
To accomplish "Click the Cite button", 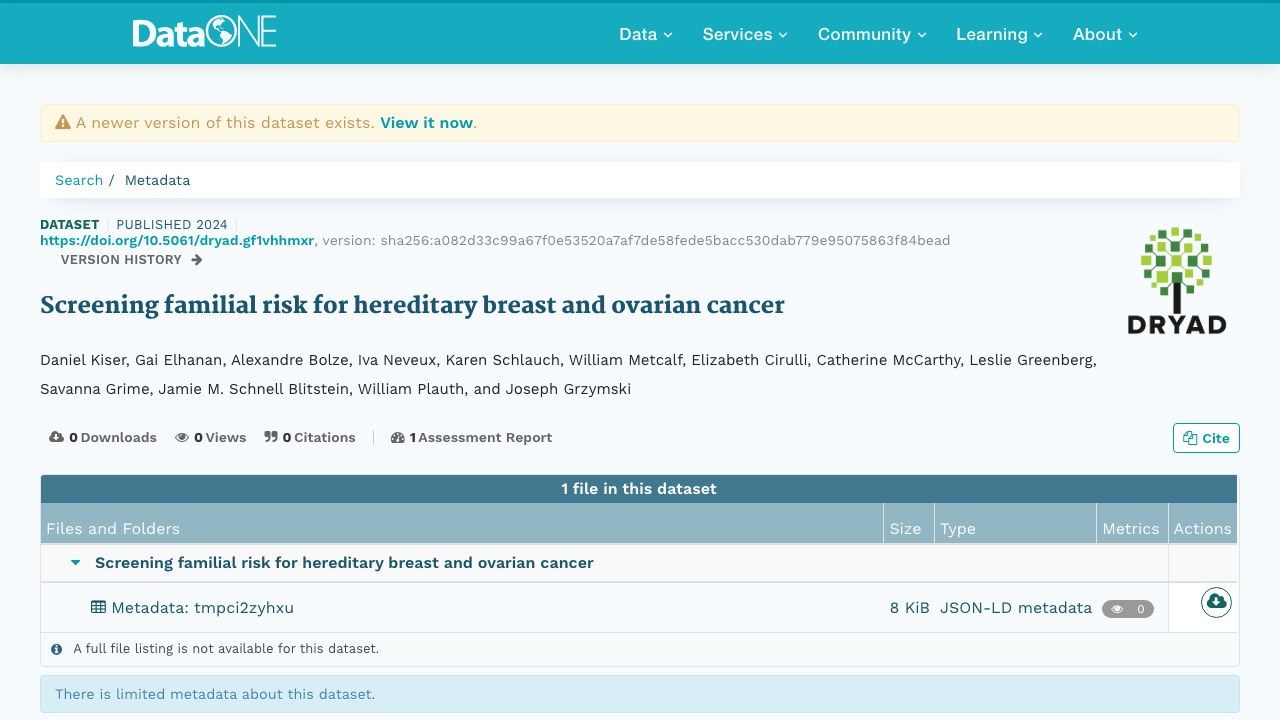I will pos(1206,438).
